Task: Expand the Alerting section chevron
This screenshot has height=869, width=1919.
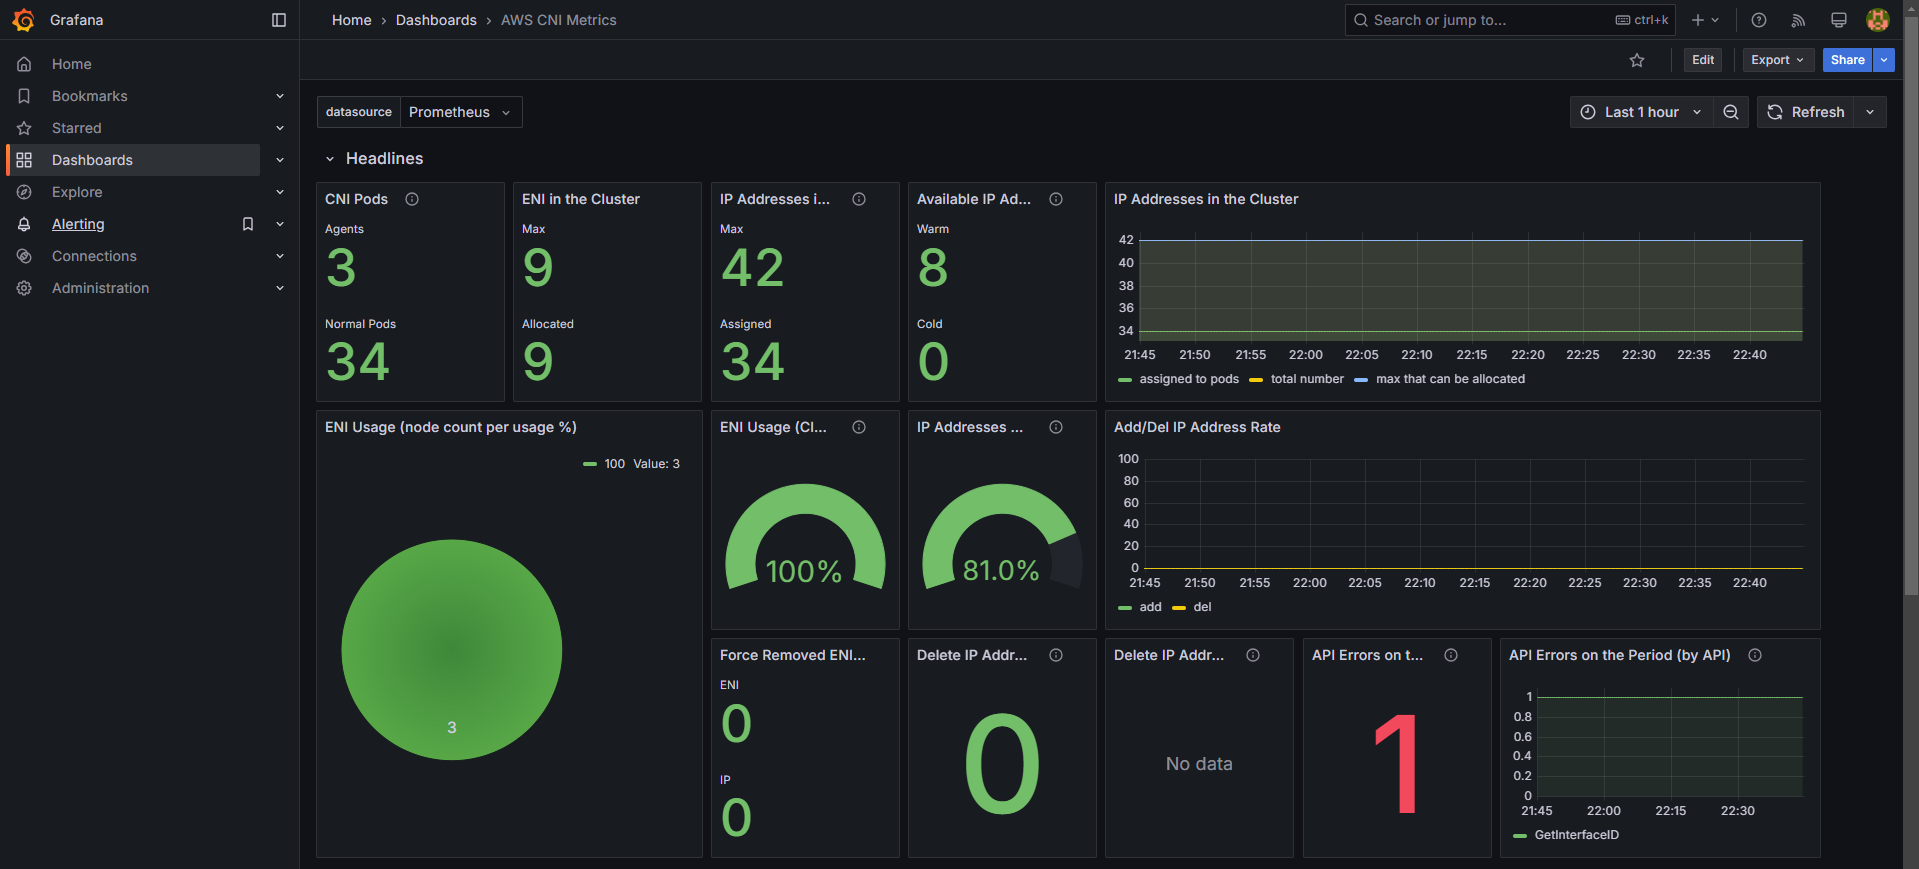Action: [280, 224]
